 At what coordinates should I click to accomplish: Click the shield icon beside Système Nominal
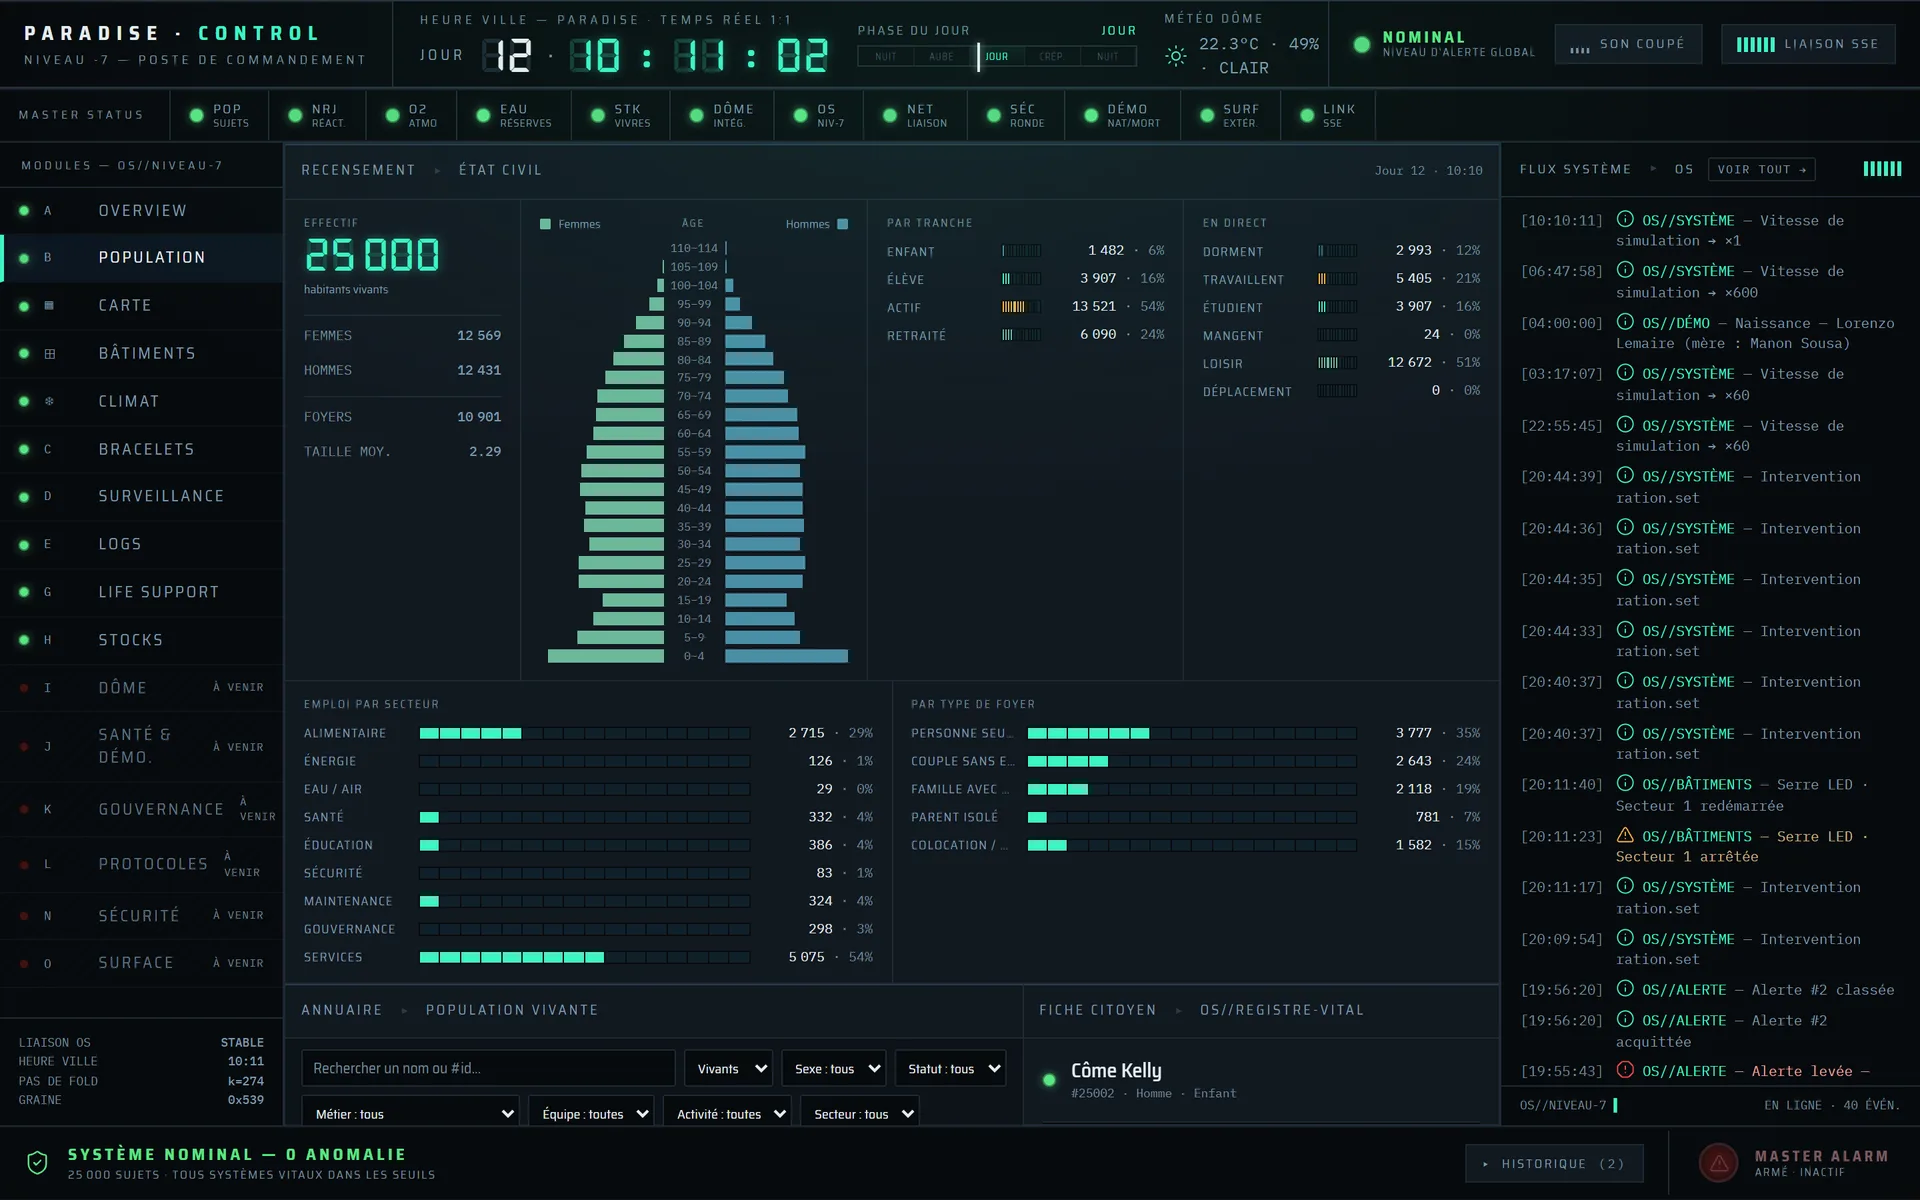(x=37, y=1163)
